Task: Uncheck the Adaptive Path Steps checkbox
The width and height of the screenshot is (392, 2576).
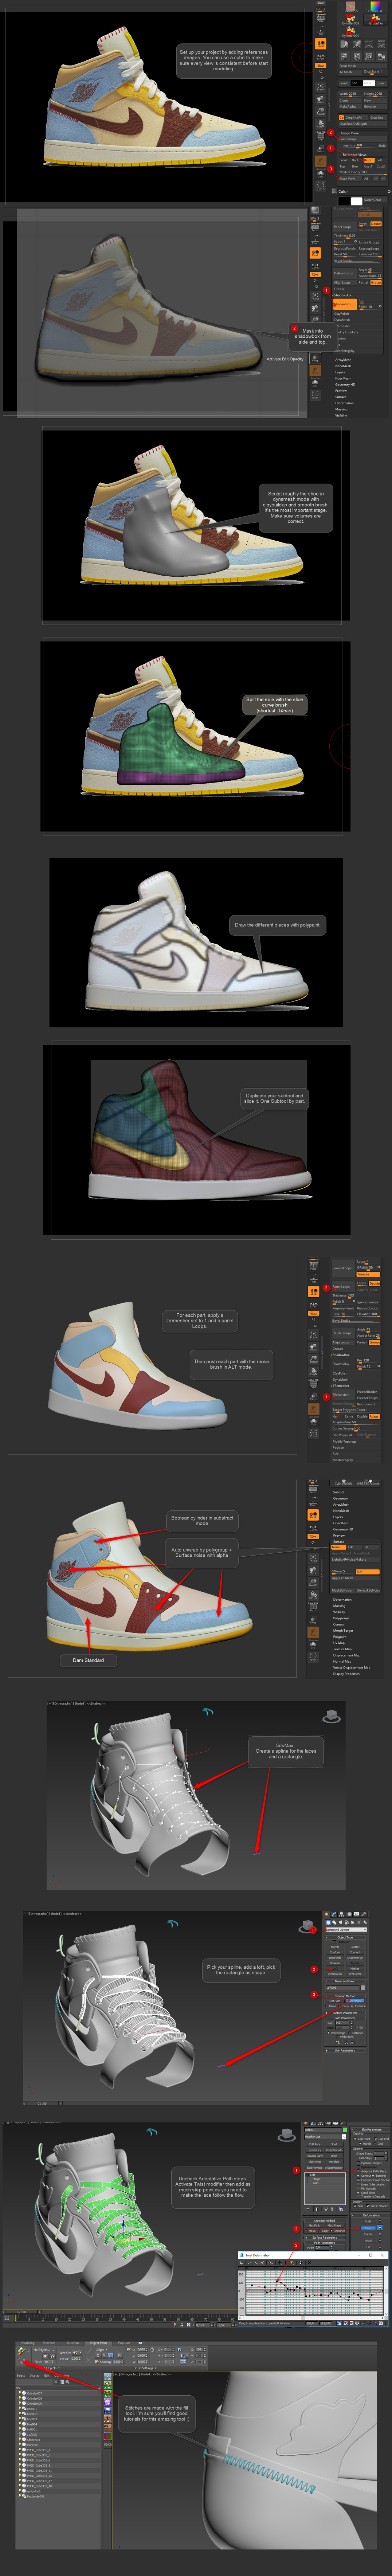Action: point(359,2171)
